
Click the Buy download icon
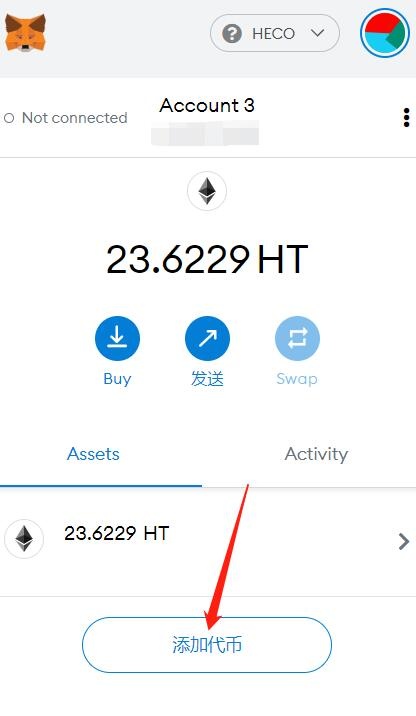117,338
